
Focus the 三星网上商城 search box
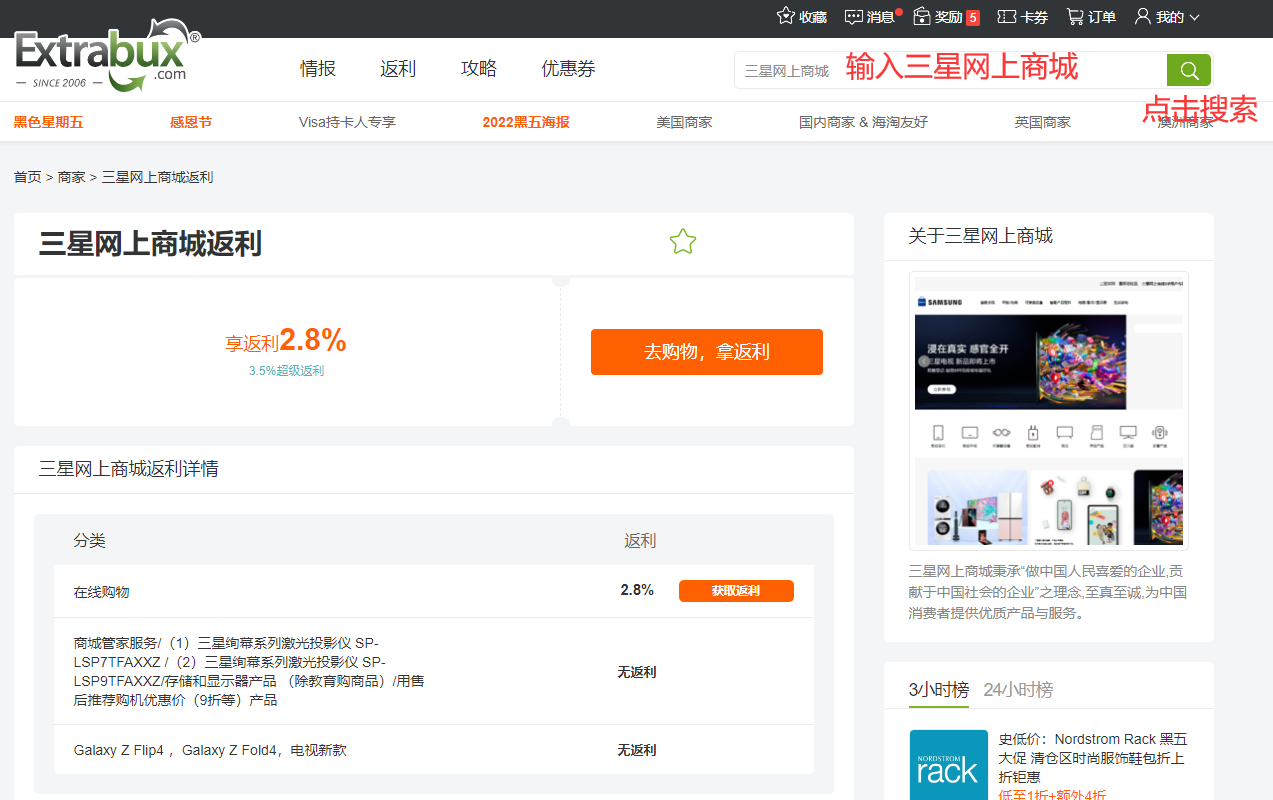tap(950, 70)
